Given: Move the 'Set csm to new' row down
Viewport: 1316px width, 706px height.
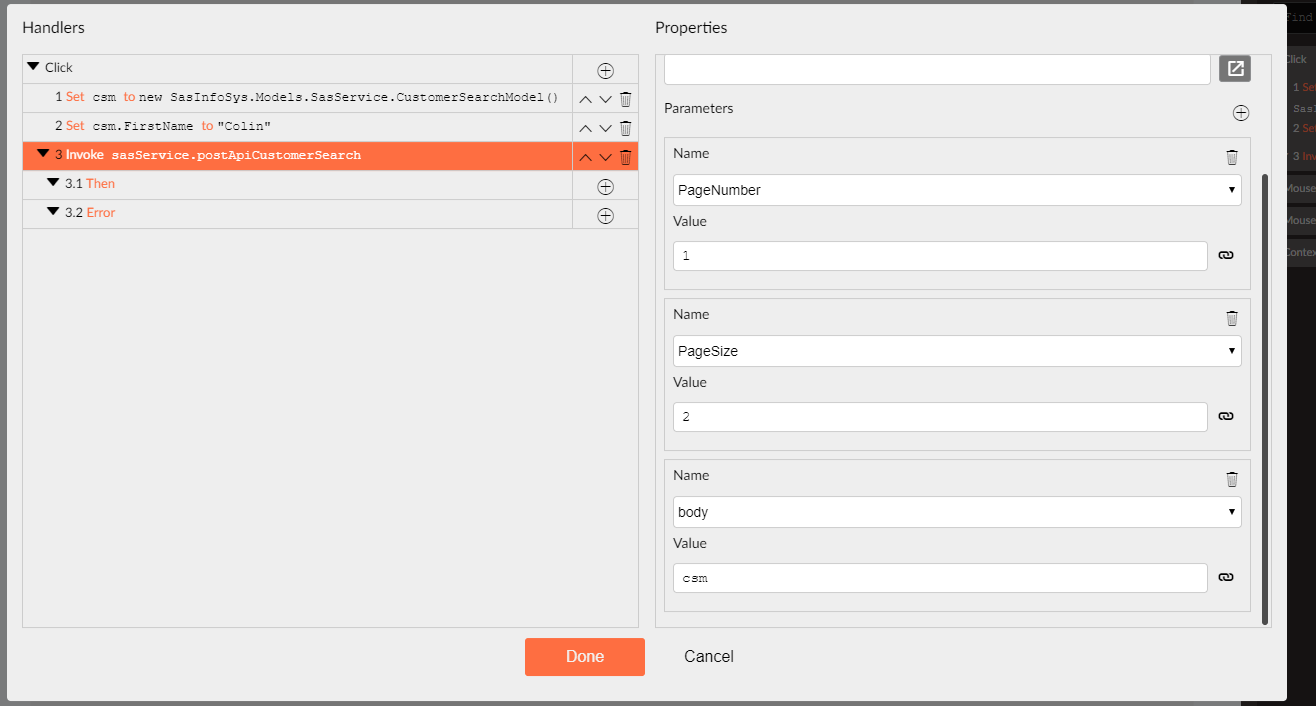Looking at the screenshot, I should pos(605,99).
